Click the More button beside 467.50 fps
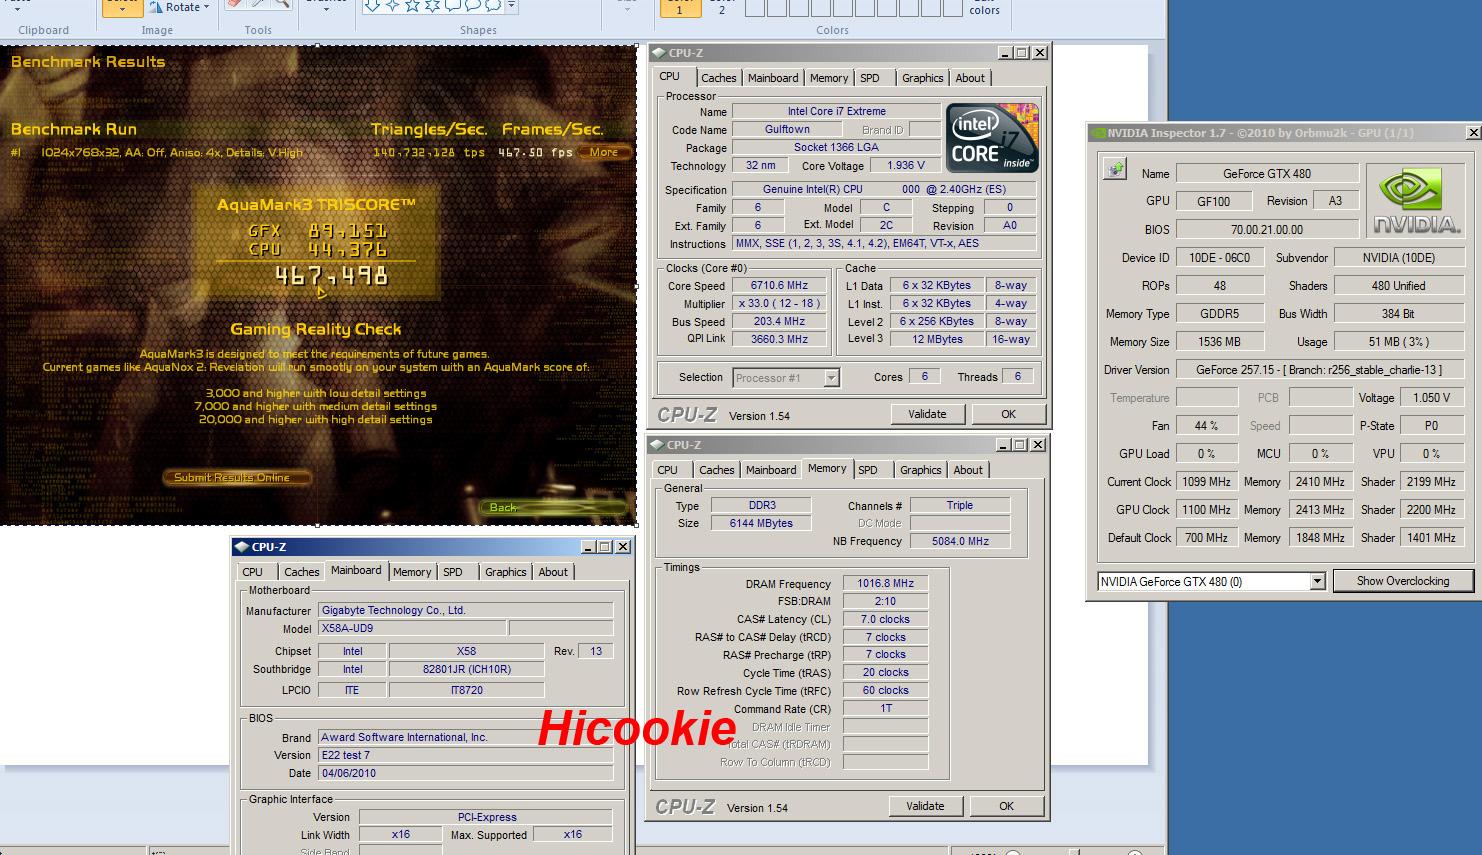Image resolution: width=1482 pixels, height=855 pixels. point(603,153)
